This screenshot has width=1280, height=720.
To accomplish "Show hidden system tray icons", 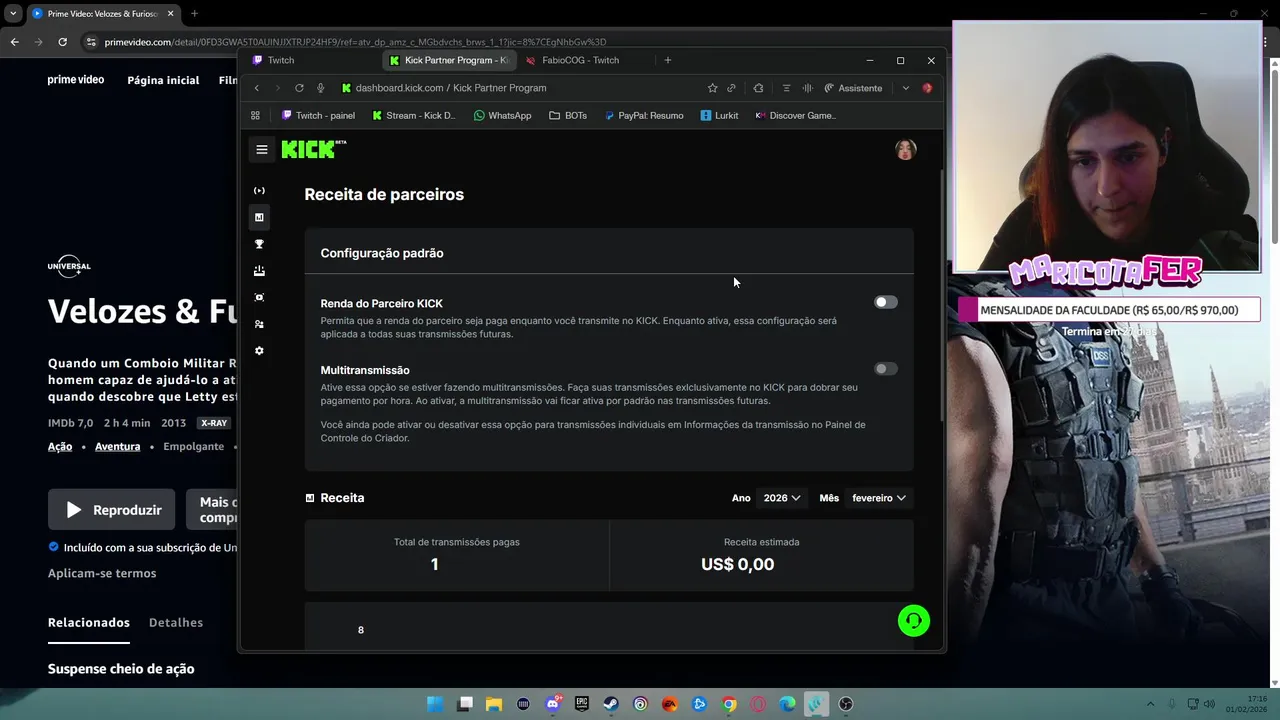I will click(x=1150, y=704).
